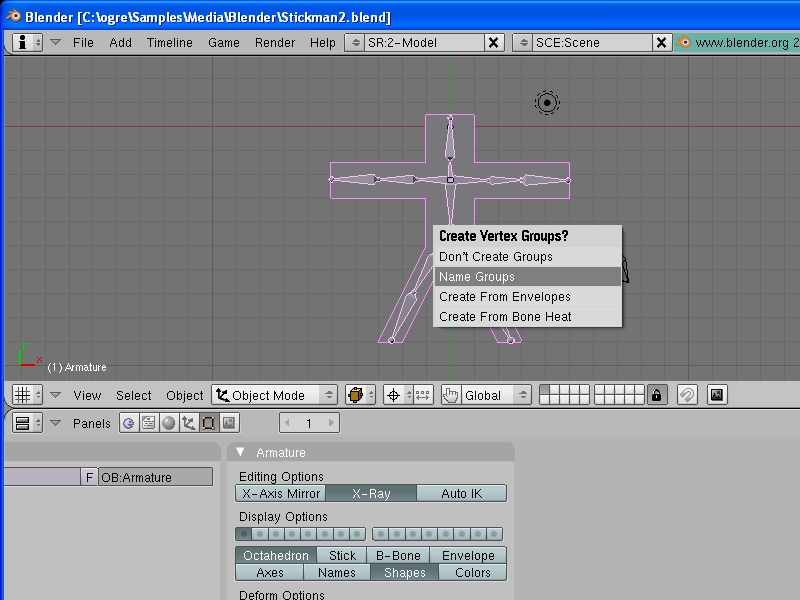Open the File menu
Image resolution: width=800 pixels, height=600 pixels.
click(x=83, y=42)
